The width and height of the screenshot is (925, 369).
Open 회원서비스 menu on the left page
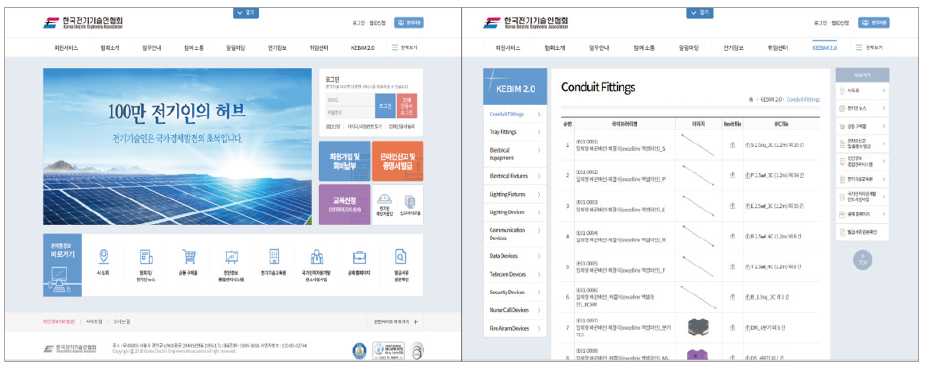[x=66, y=48]
